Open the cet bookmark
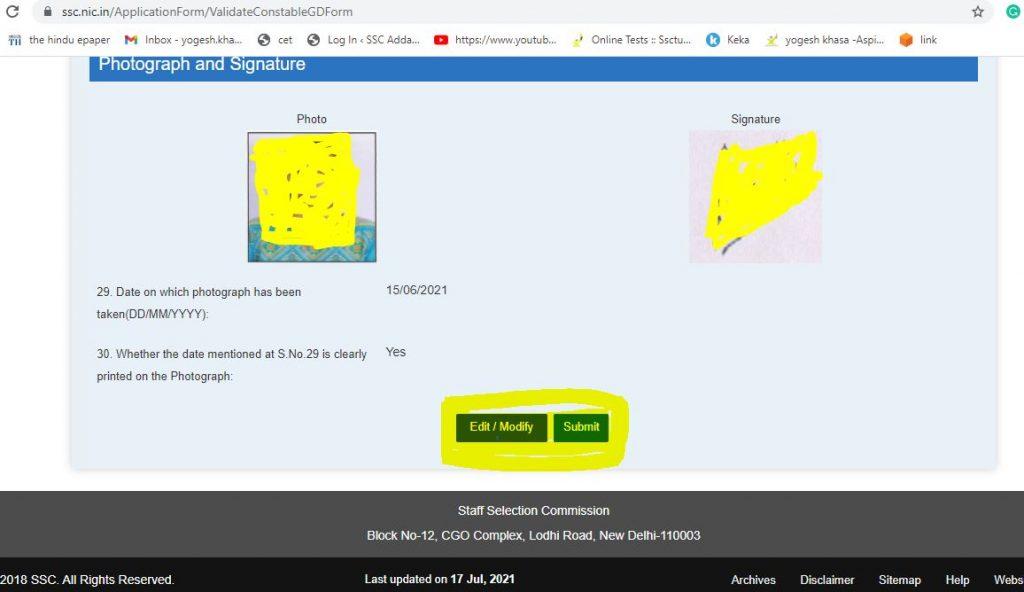Image resolution: width=1024 pixels, height=592 pixels. pos(275,40)
